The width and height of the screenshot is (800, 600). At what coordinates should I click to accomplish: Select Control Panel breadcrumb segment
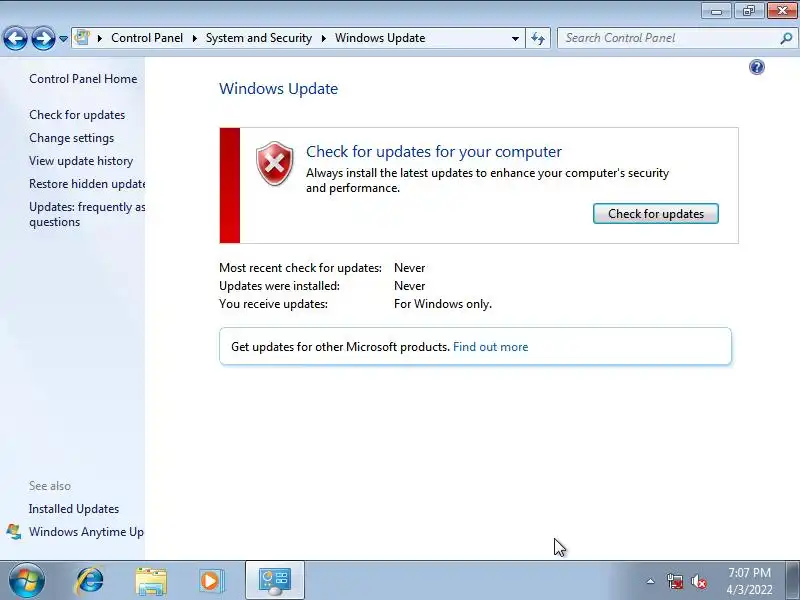click(147, 38)
